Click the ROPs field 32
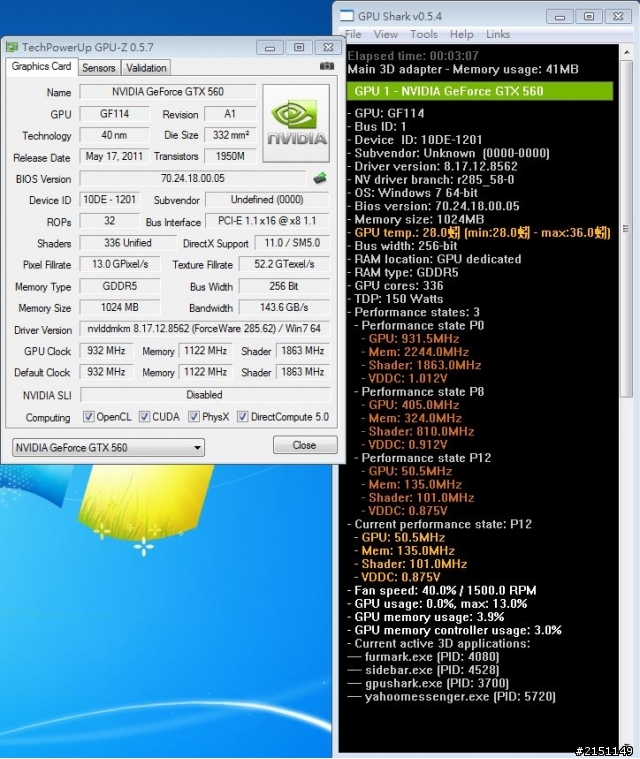The width and height of the screenshot is (640, 759). pos(109,221)
